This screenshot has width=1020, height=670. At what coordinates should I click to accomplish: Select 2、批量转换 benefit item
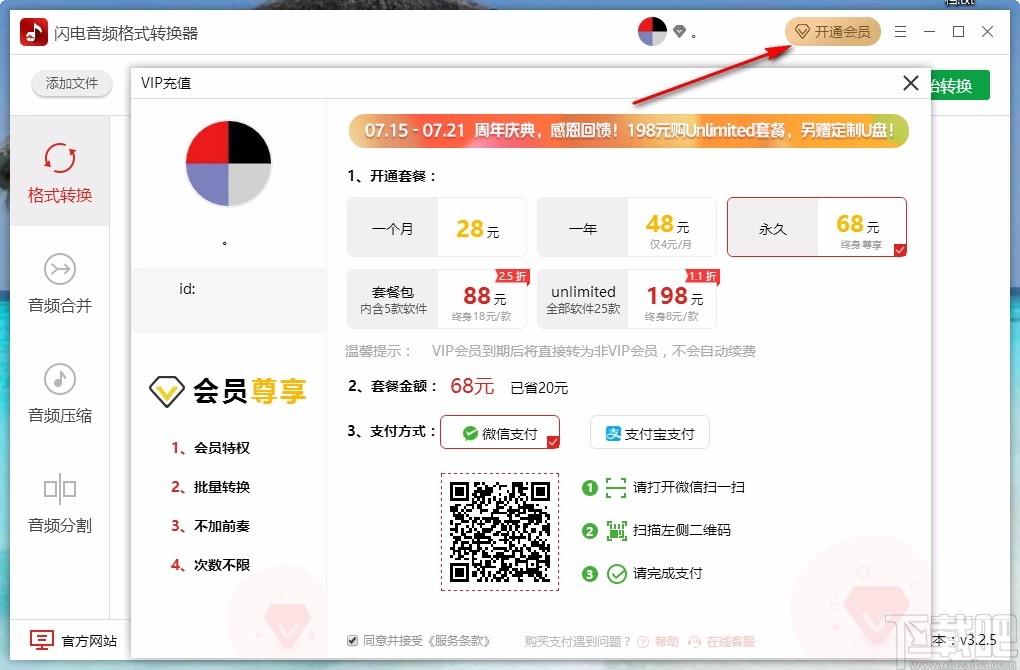[x=210, y=487]
